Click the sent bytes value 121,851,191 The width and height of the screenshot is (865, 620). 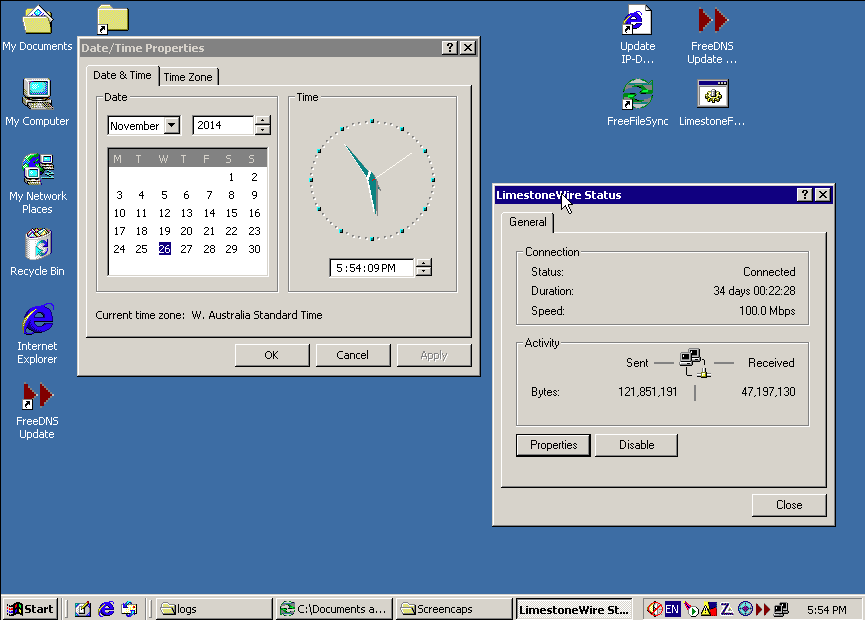[x=648, y=392]
